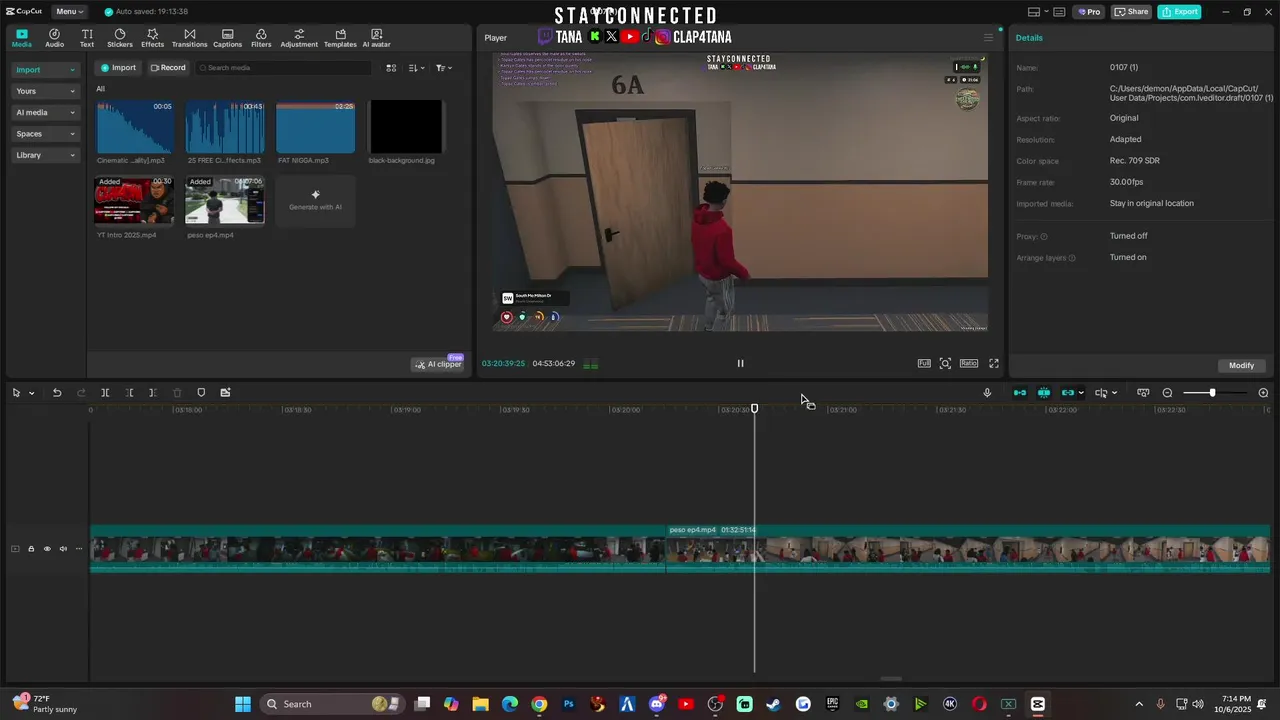Click the Import media button
The height and width of the screenshot is (720, 1280).
(118, 68)
